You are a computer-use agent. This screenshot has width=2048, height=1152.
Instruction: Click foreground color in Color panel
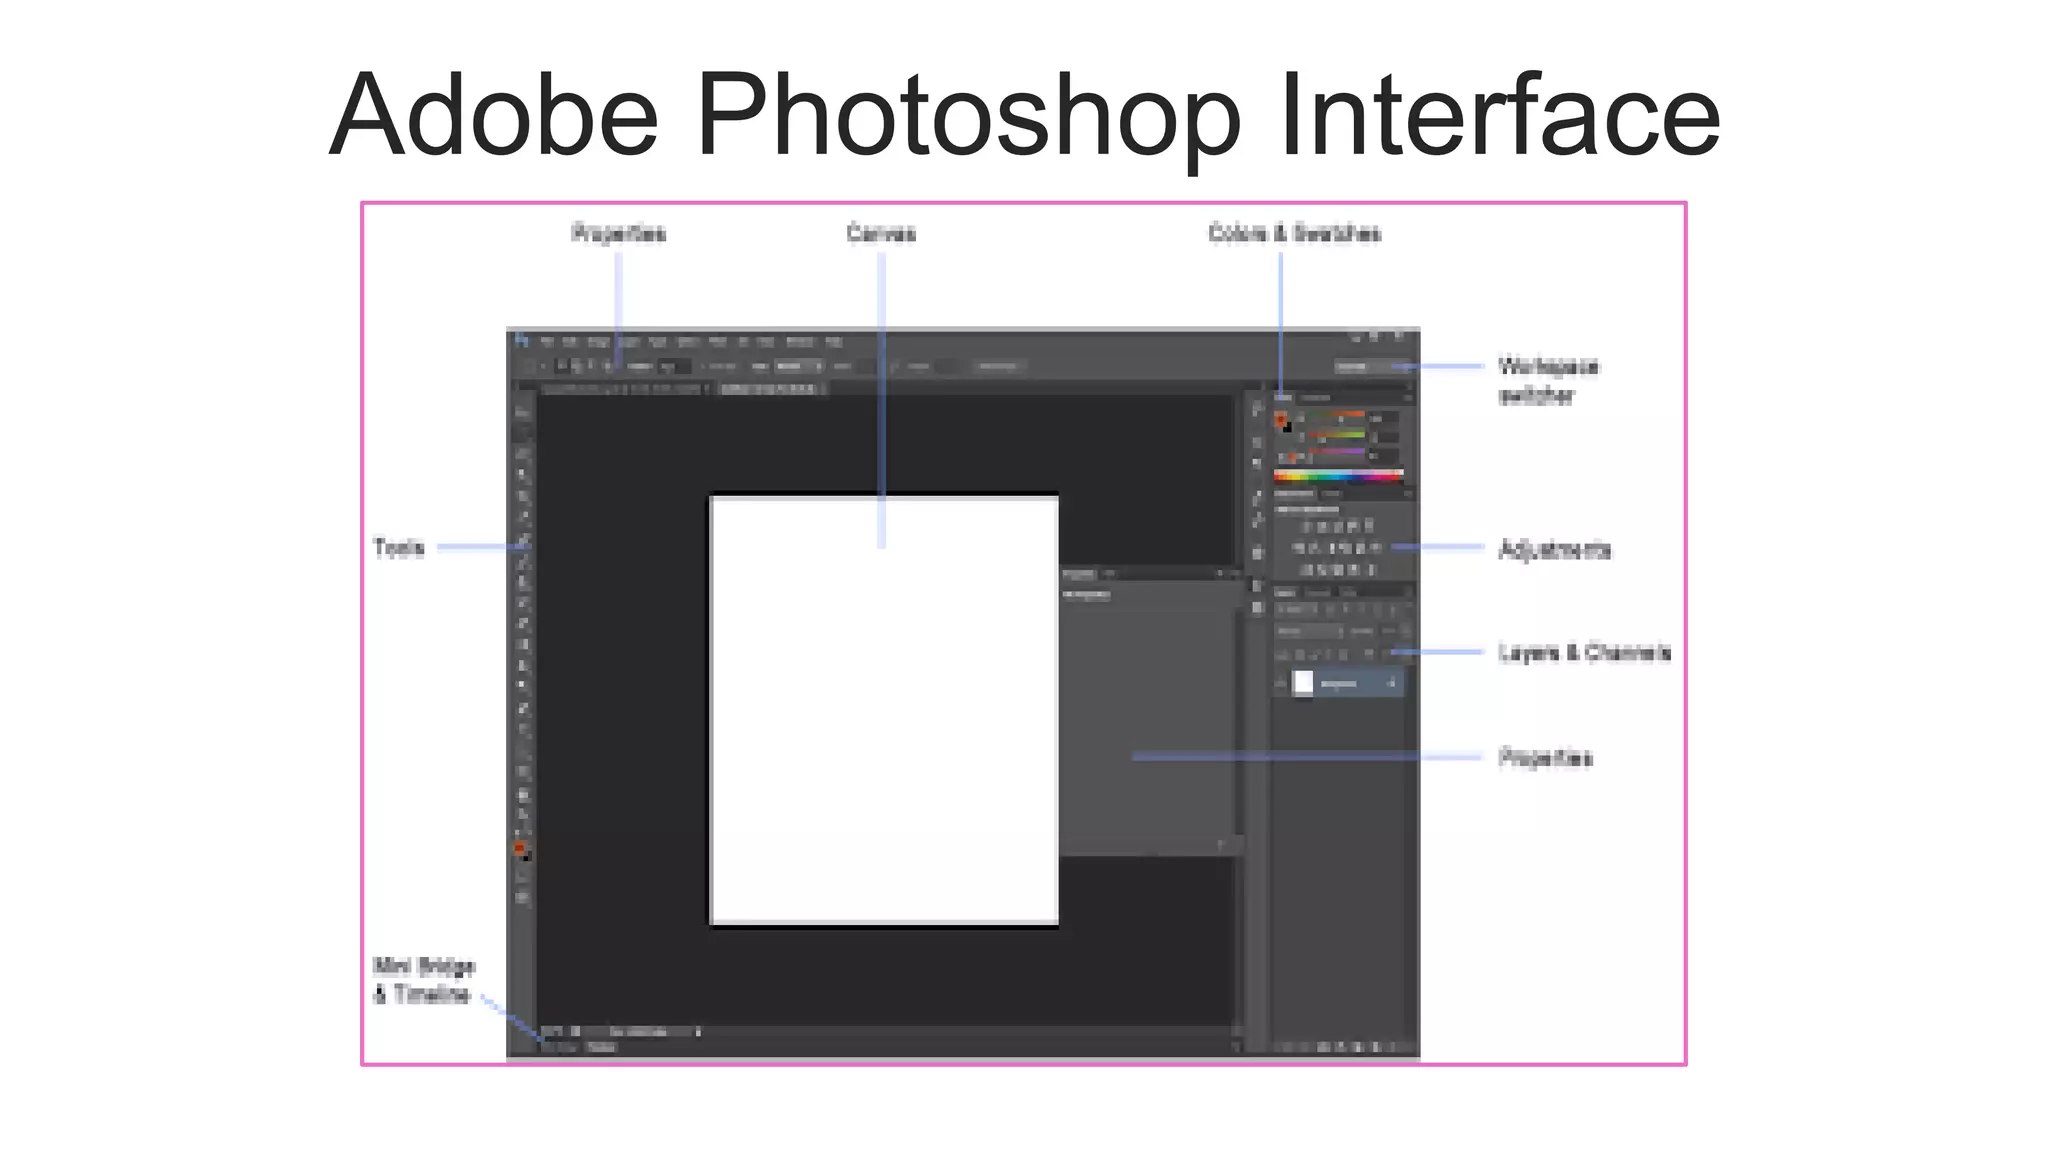(x=1280, y=418)
